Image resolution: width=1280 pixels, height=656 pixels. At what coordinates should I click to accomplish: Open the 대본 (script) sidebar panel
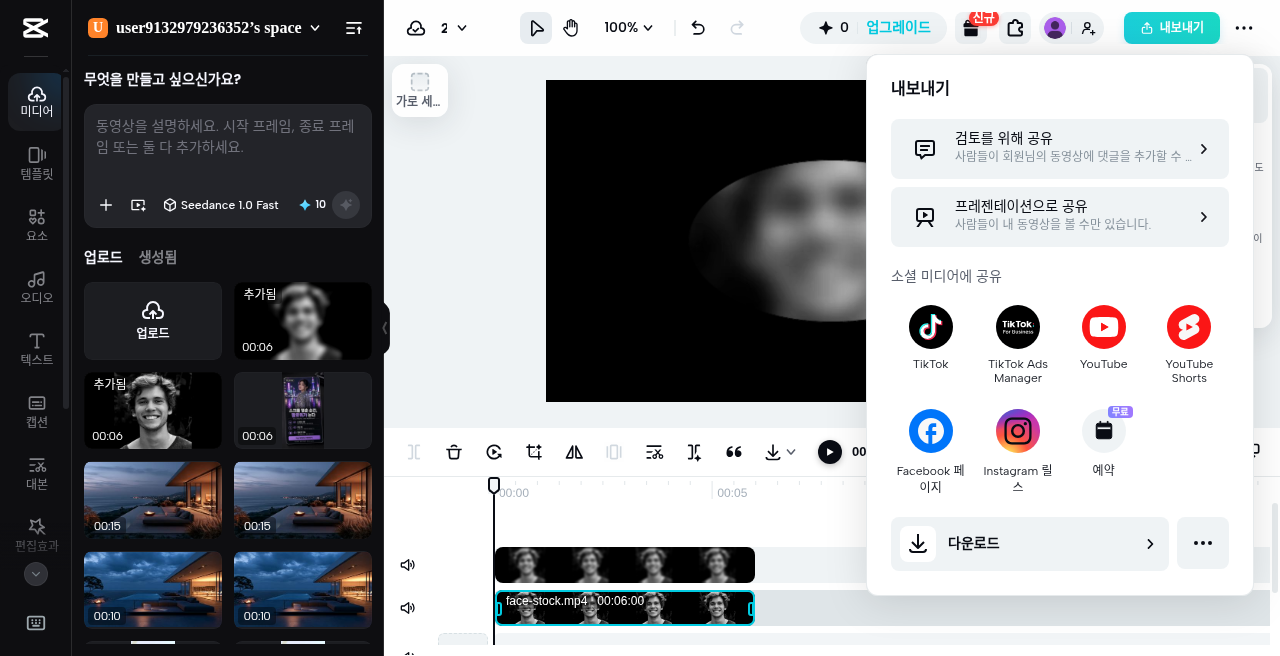(36, 473)
